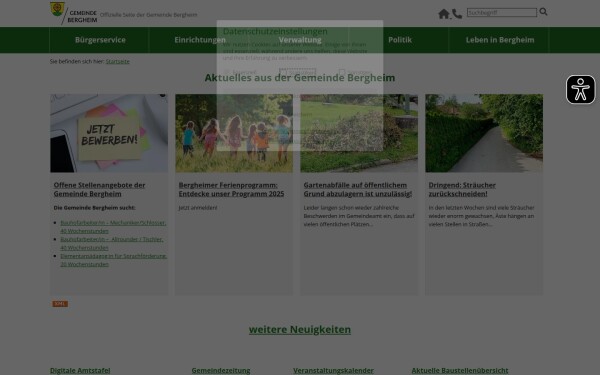The height and width of the screenshot is (375, 600).
Task: Click the Aktuelles aus der Gemeinde Bergheim heading
Action: coord(300,78)
